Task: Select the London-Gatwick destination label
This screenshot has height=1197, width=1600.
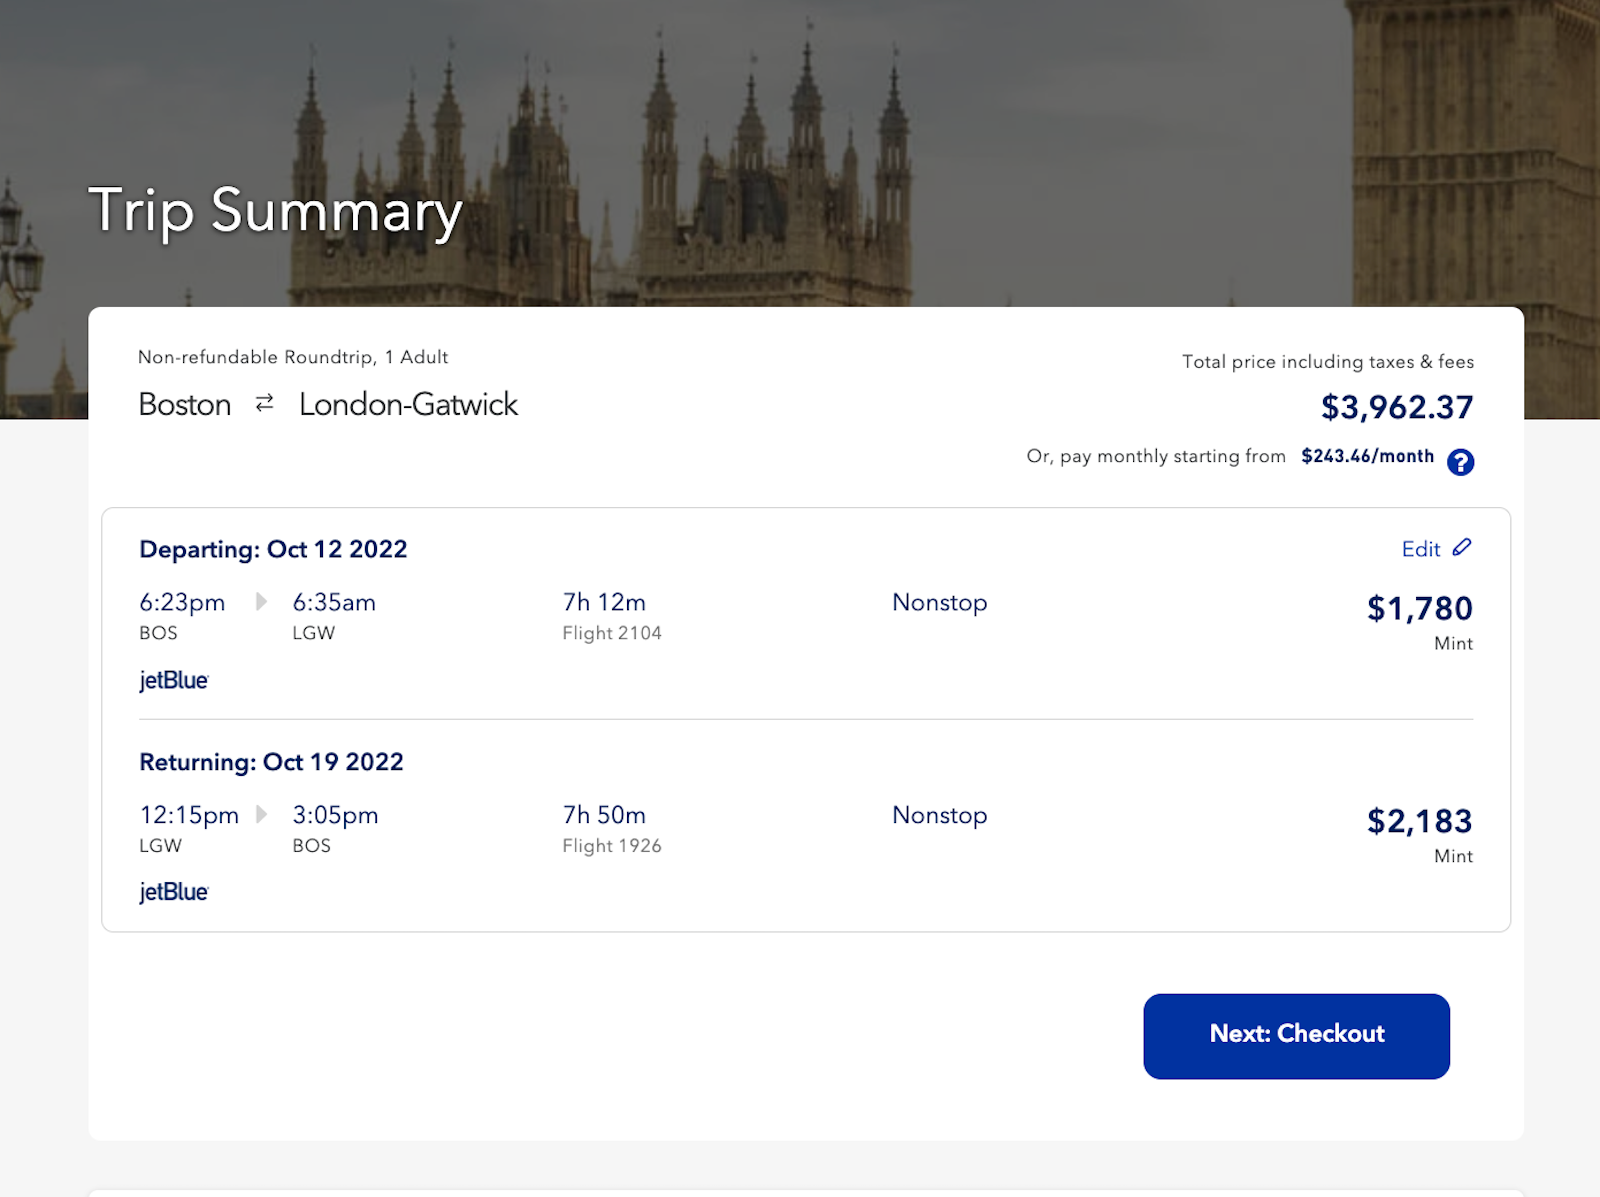Action: [409, 405]
